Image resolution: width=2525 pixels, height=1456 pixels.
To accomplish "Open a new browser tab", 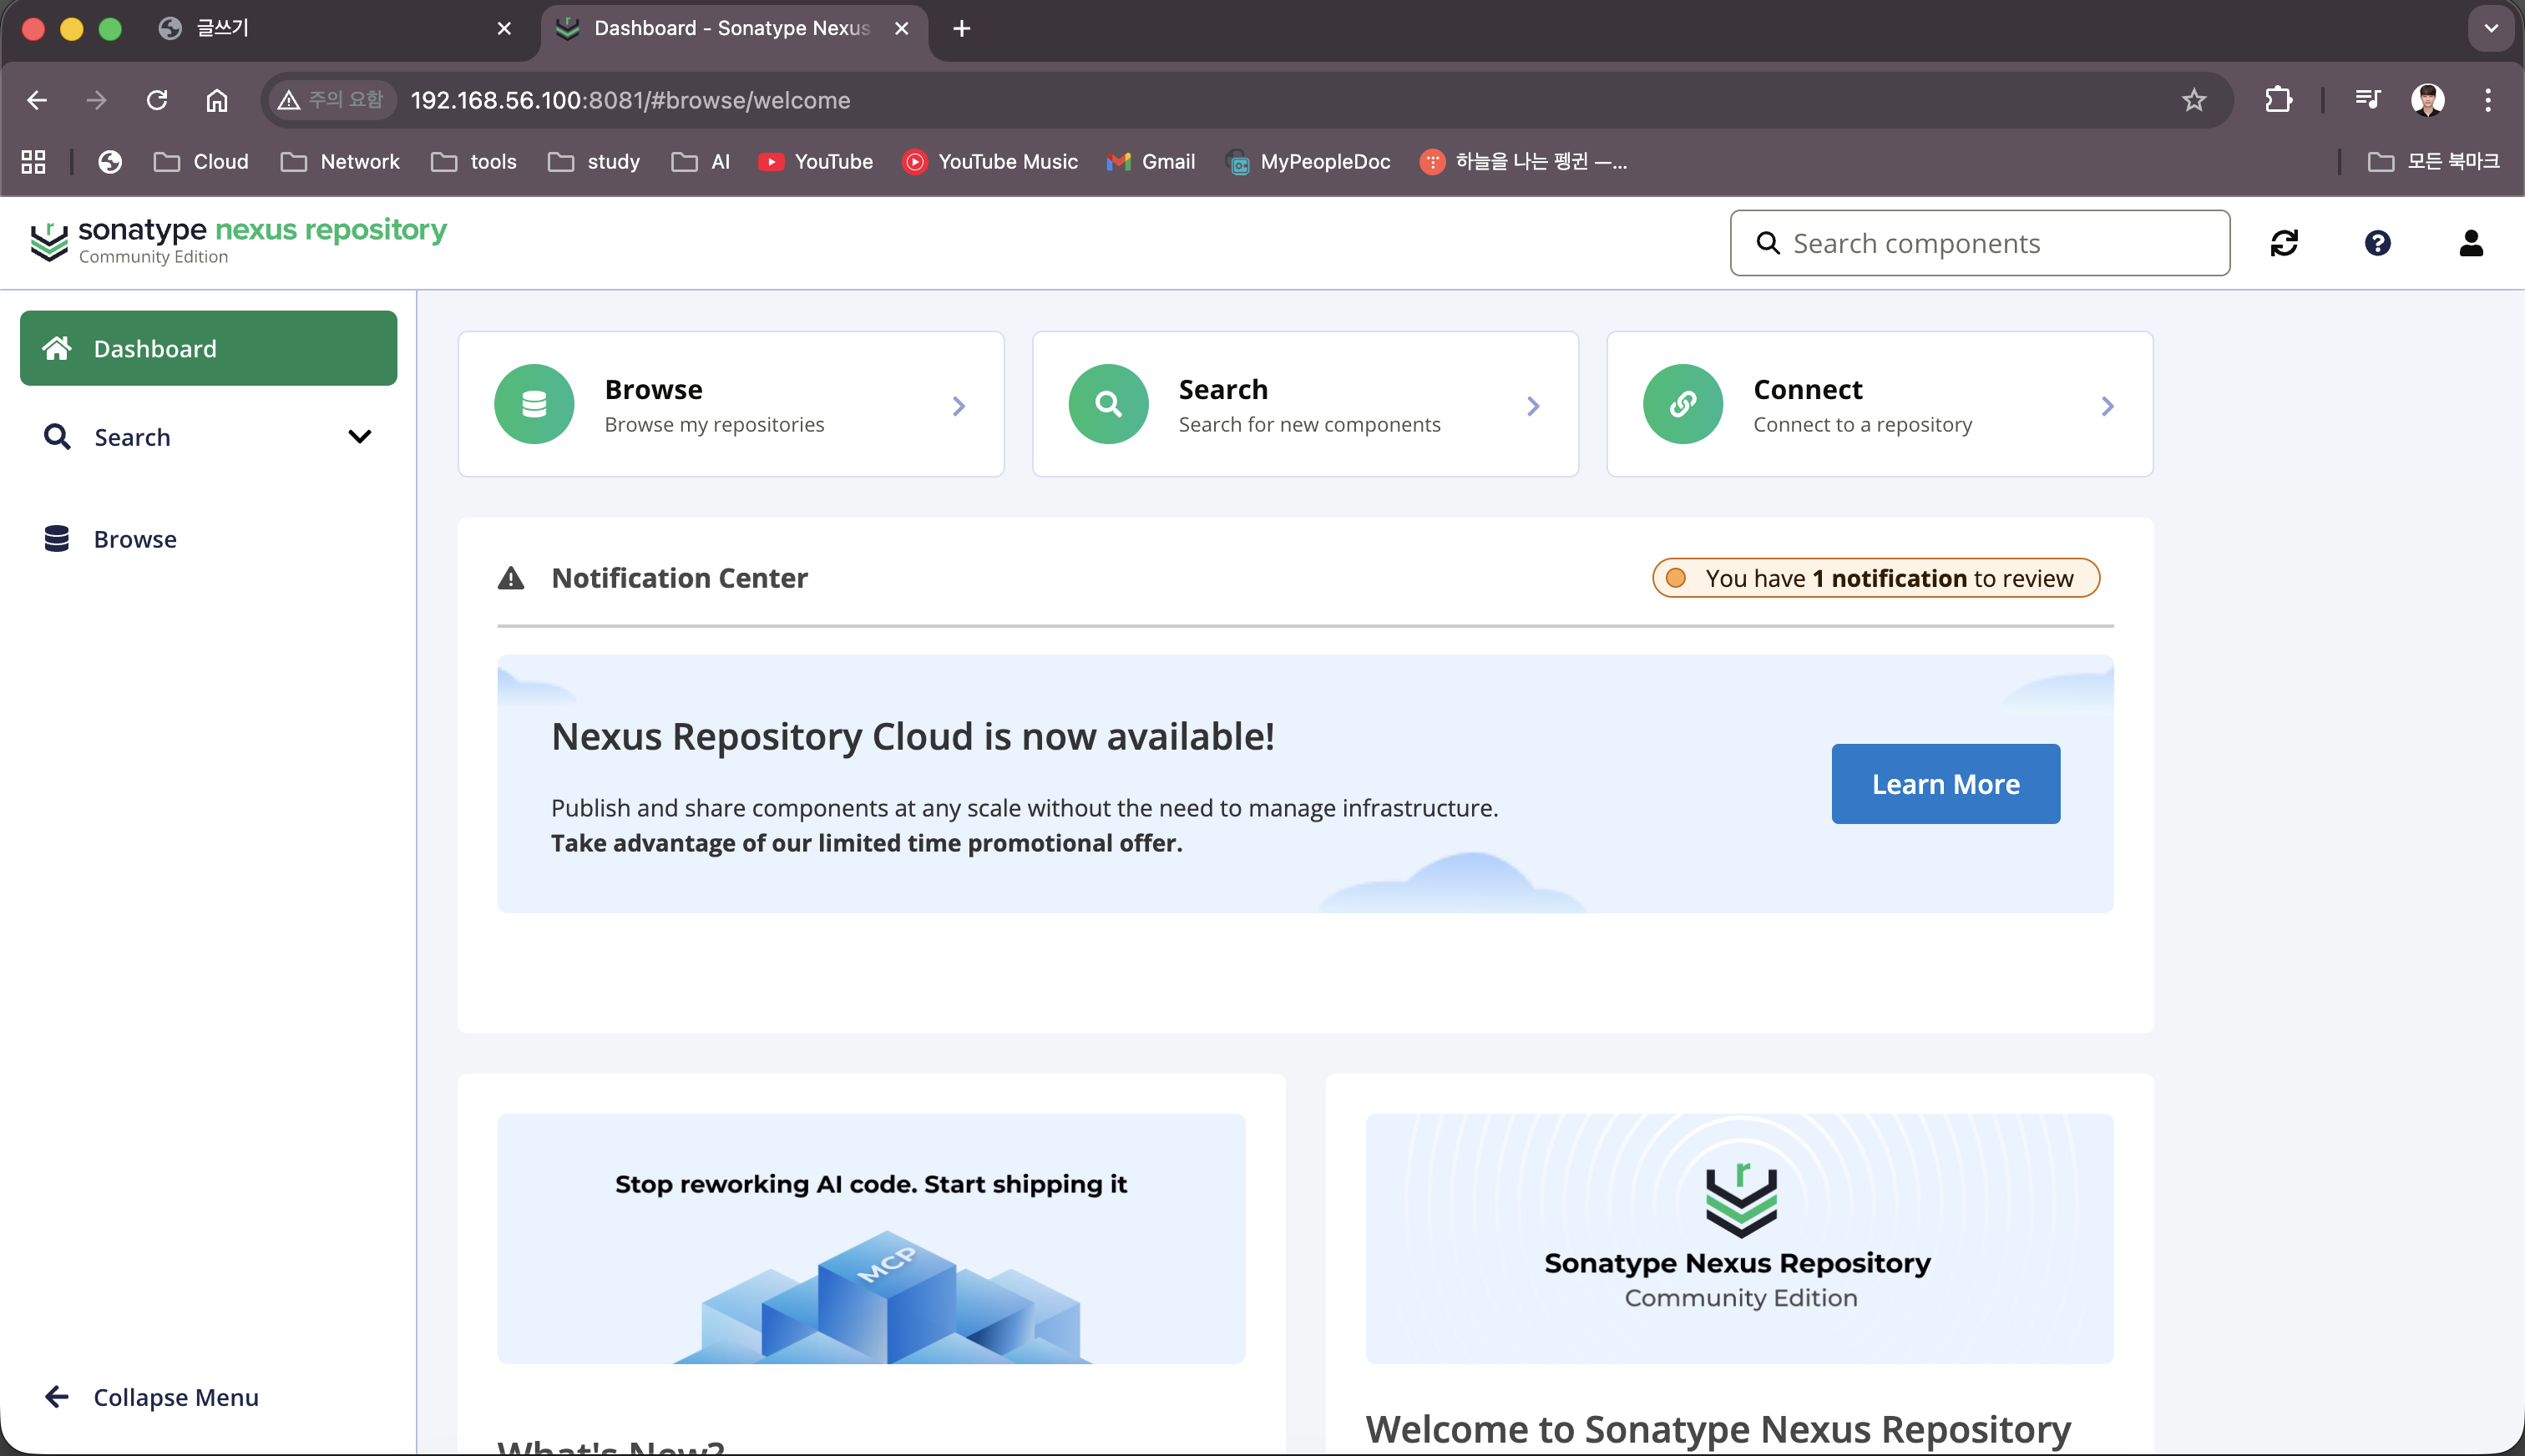I will (x=962, y=28).
